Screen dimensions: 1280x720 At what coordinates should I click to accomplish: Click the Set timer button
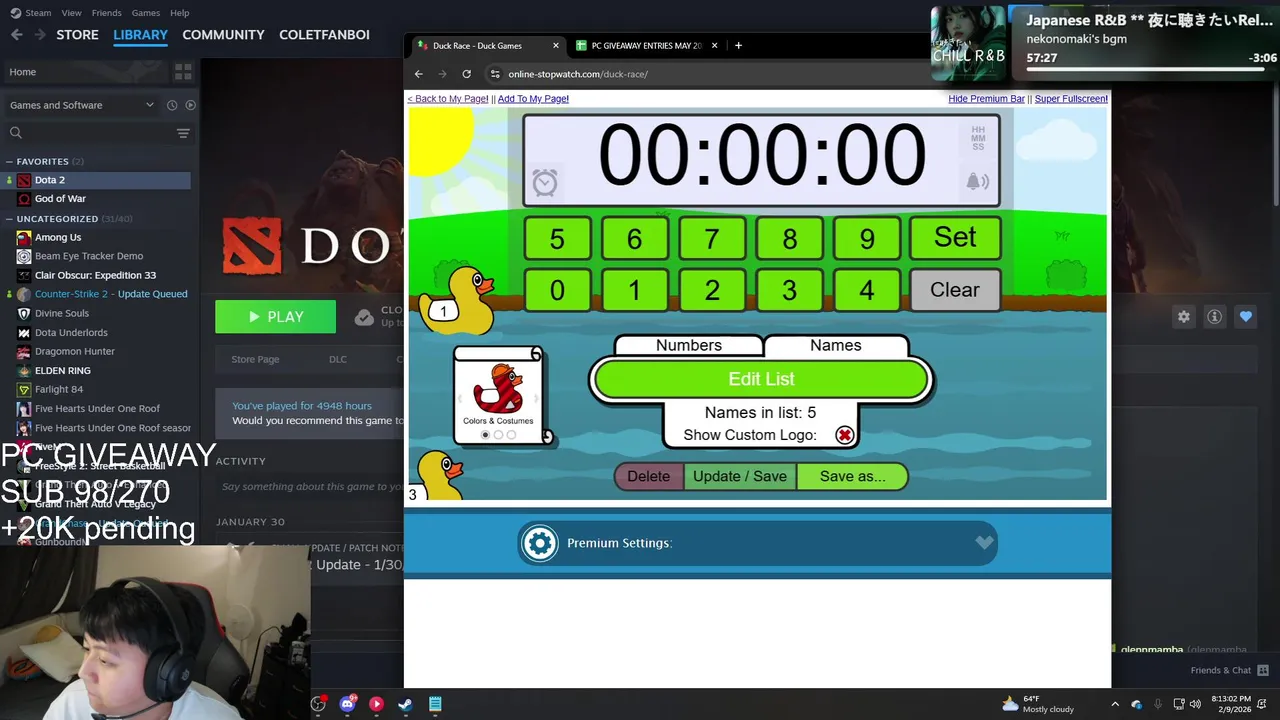(x=955, y=237)
